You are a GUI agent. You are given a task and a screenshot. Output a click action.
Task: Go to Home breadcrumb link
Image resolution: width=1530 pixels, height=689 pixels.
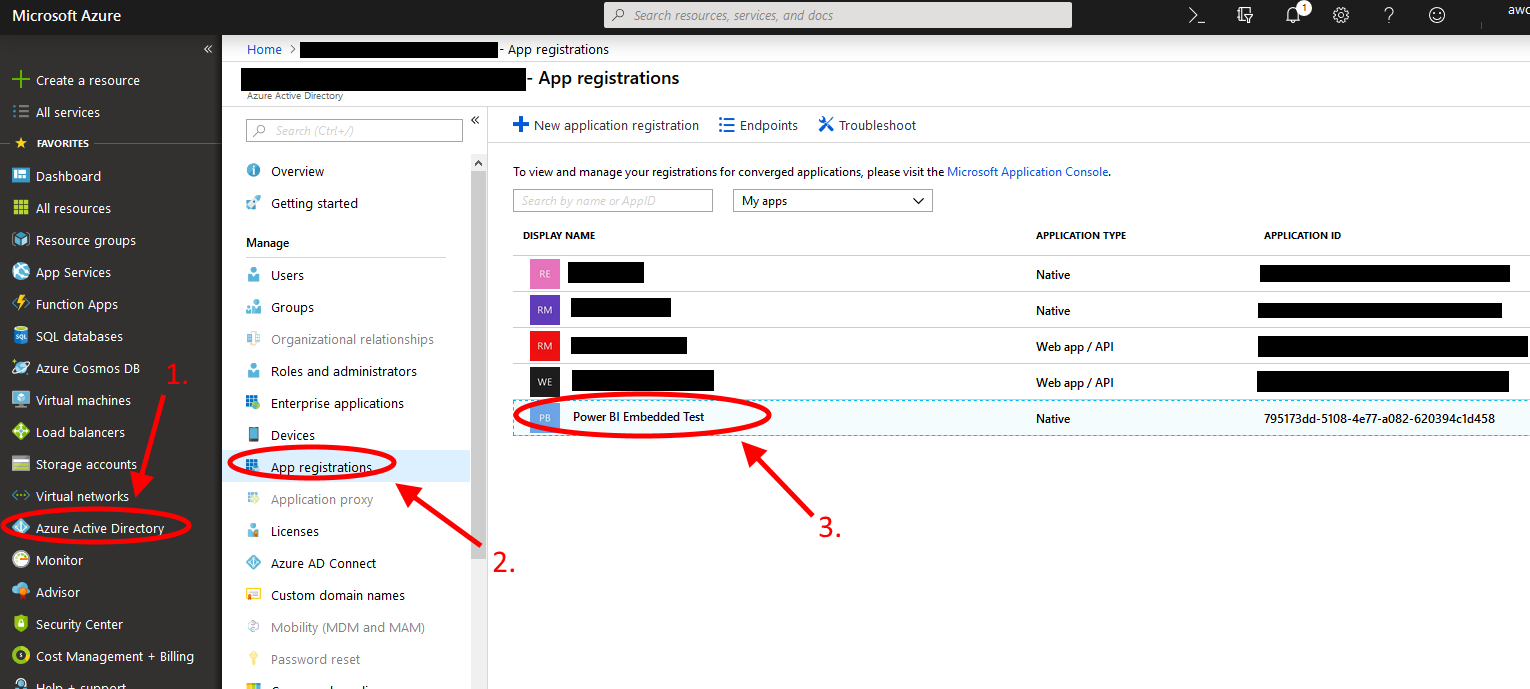[265, 49]
